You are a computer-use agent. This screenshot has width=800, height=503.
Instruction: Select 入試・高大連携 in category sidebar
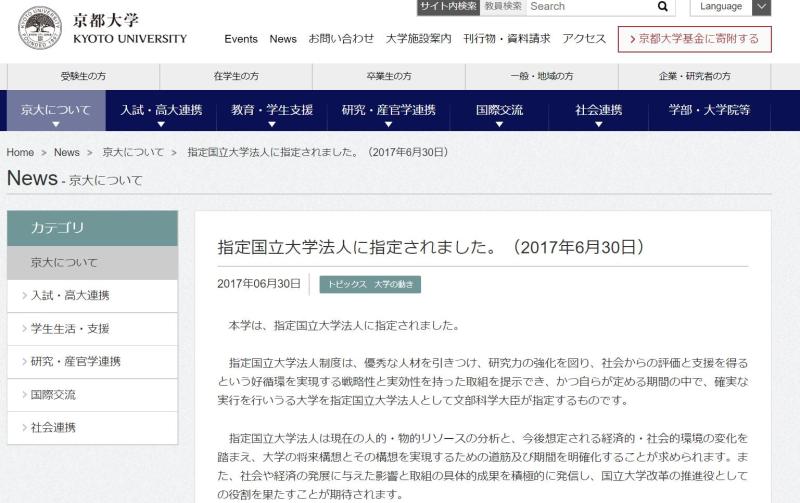pyautogui.click(x=92, y=296)
